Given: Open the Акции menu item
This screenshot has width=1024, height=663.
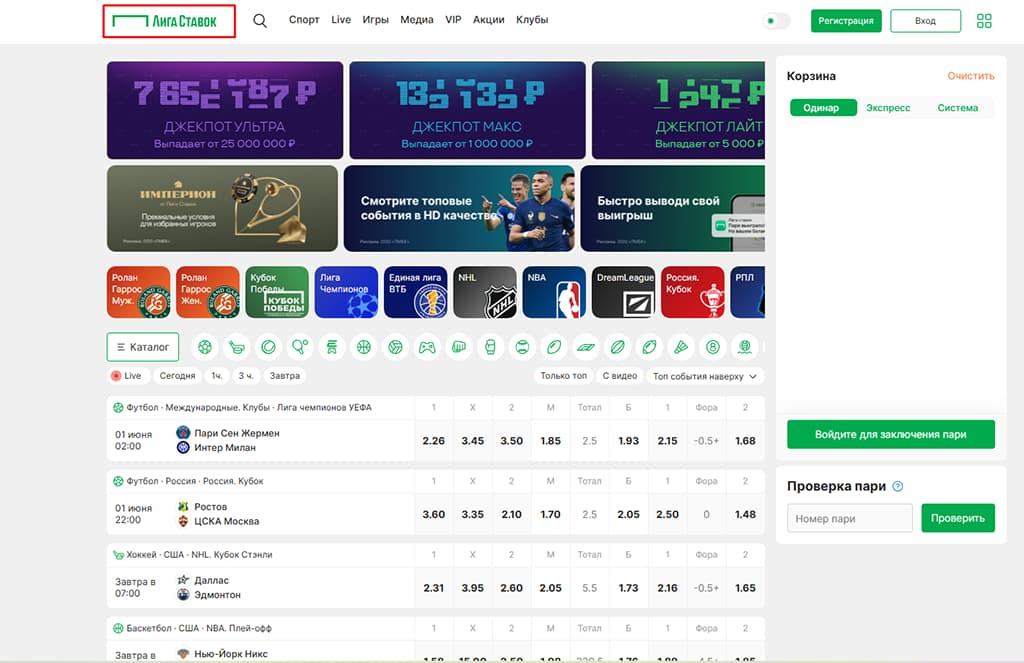Looking at the screenshot, I should pos(488,20).
